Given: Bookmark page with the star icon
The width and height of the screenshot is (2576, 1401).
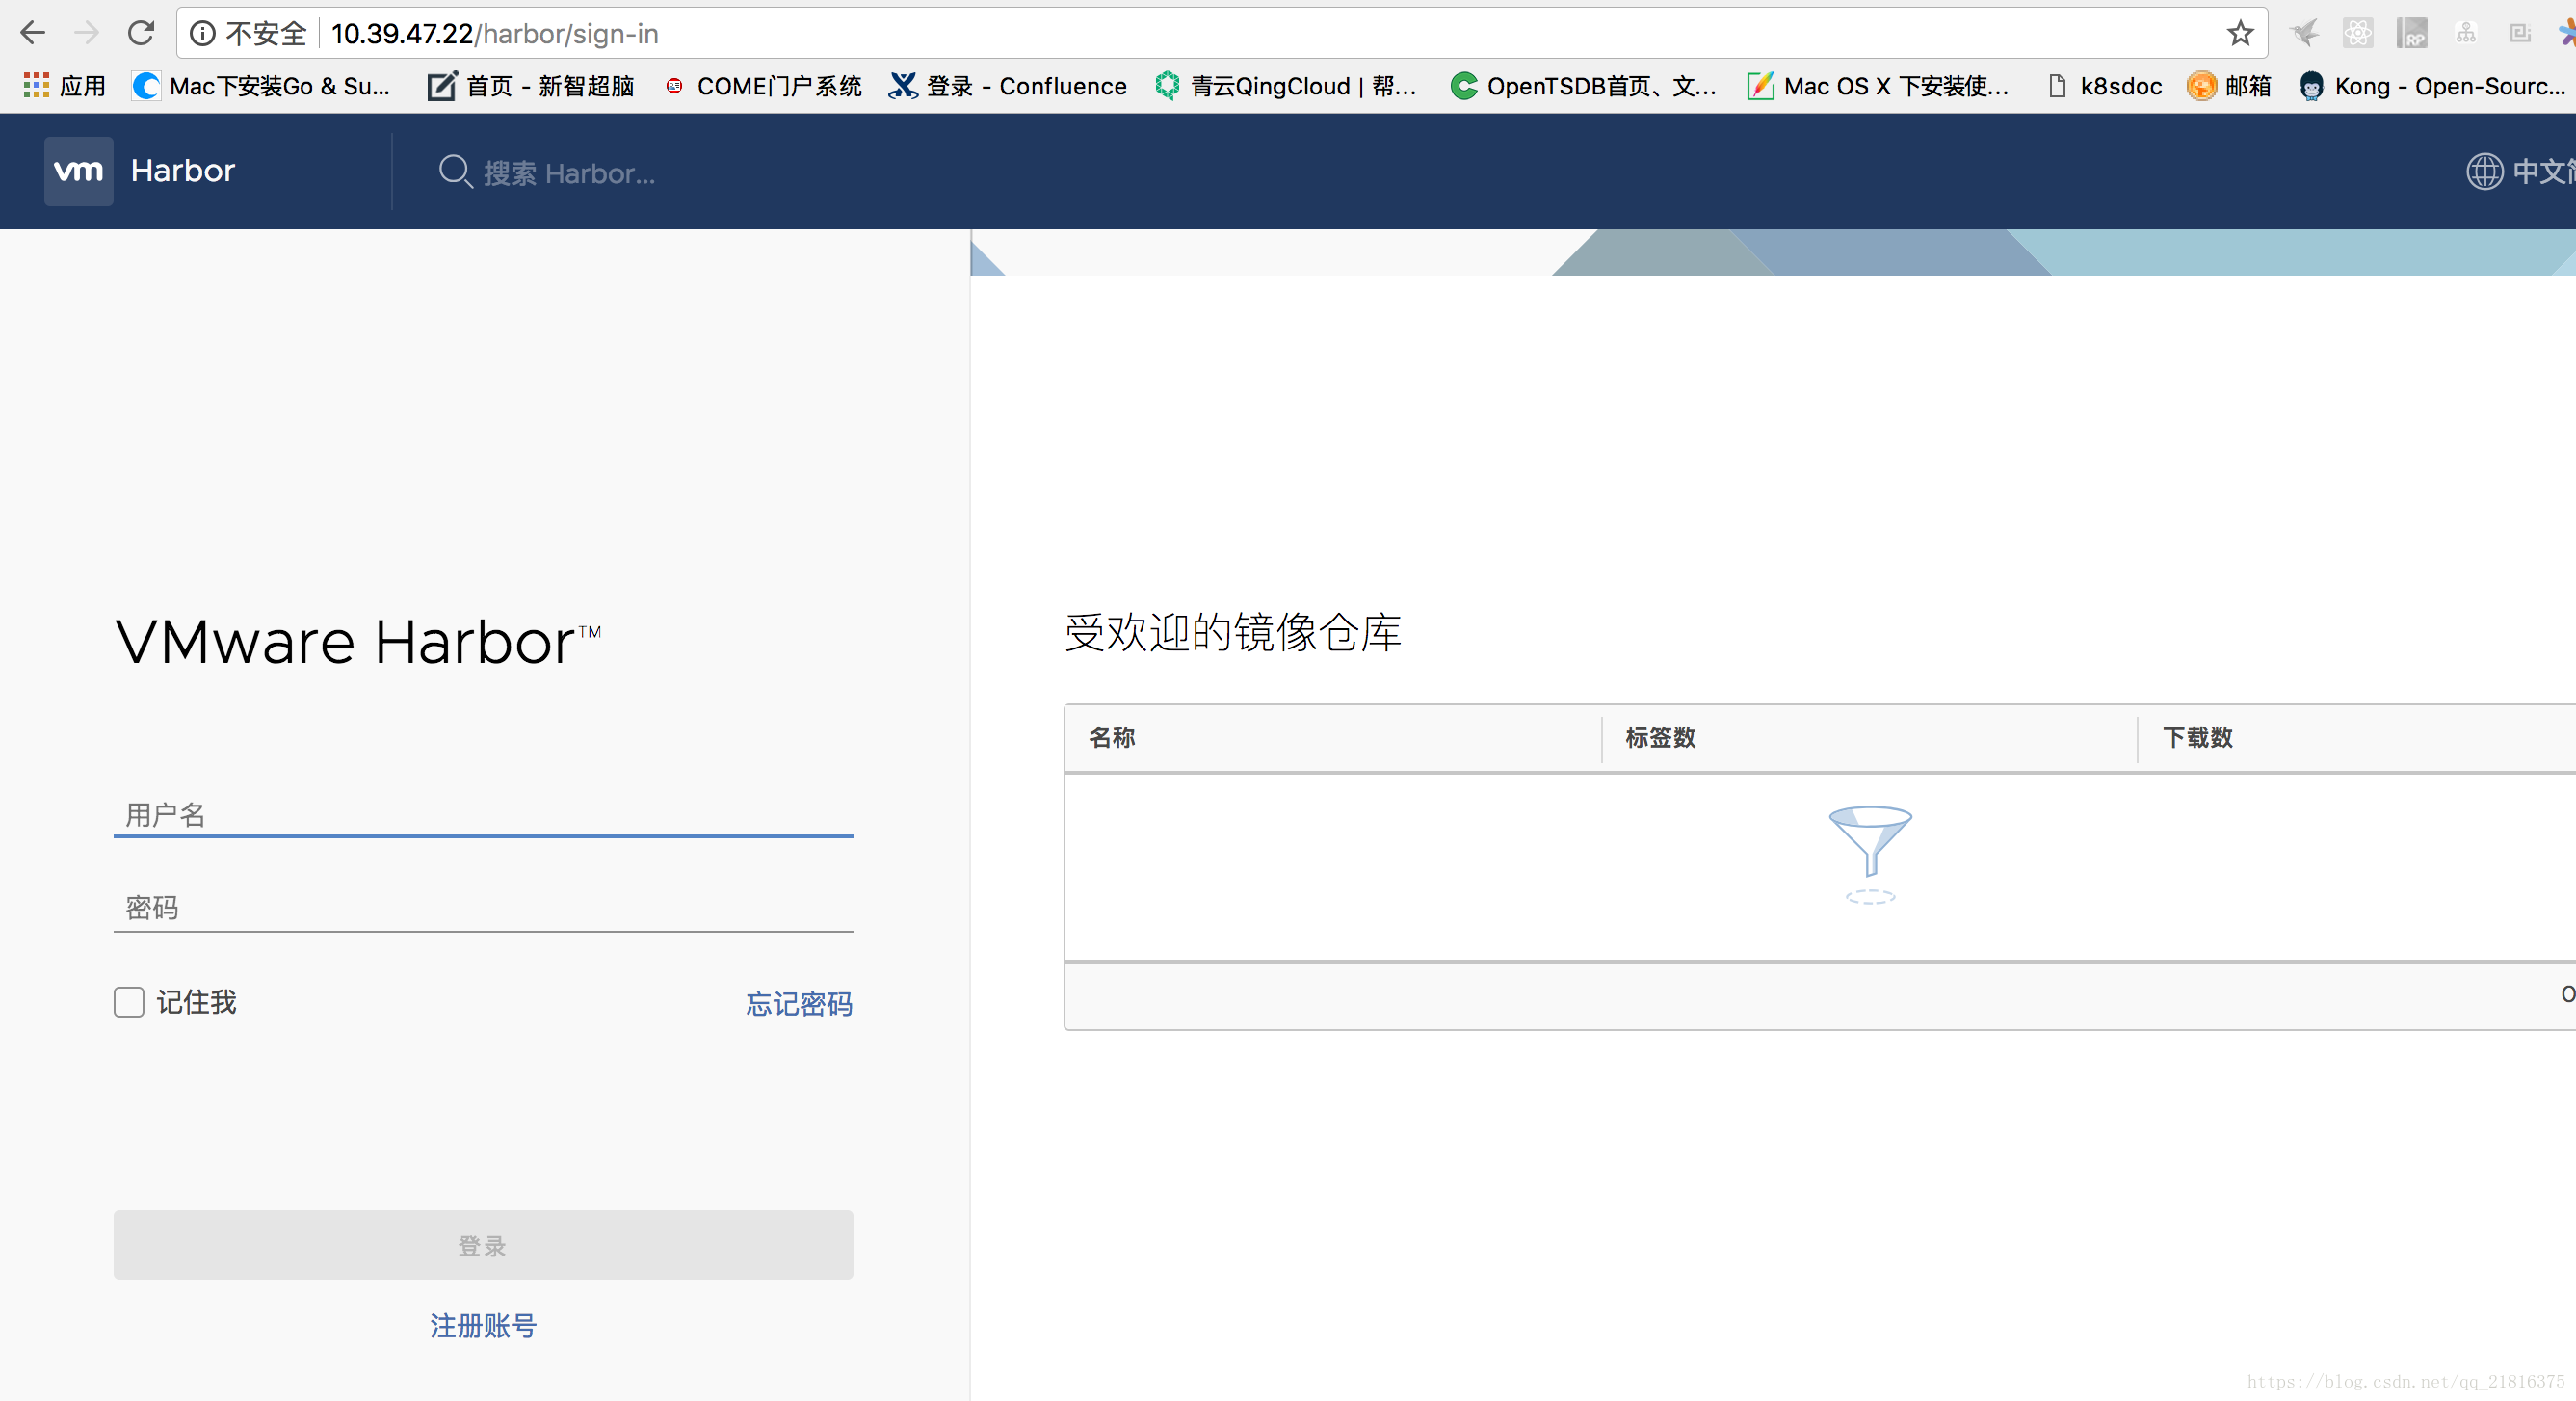Looking at the screenshot, I should (2239, 34).
